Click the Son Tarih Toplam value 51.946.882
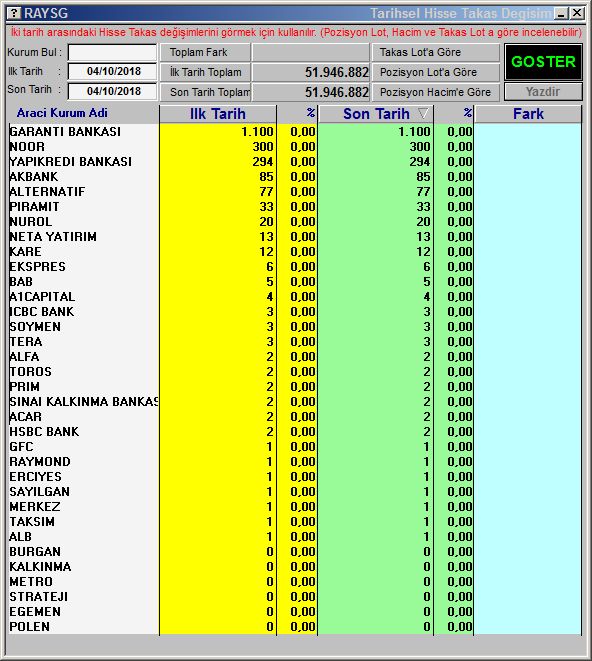Screen dimensions: 592x661 point(336,92)
